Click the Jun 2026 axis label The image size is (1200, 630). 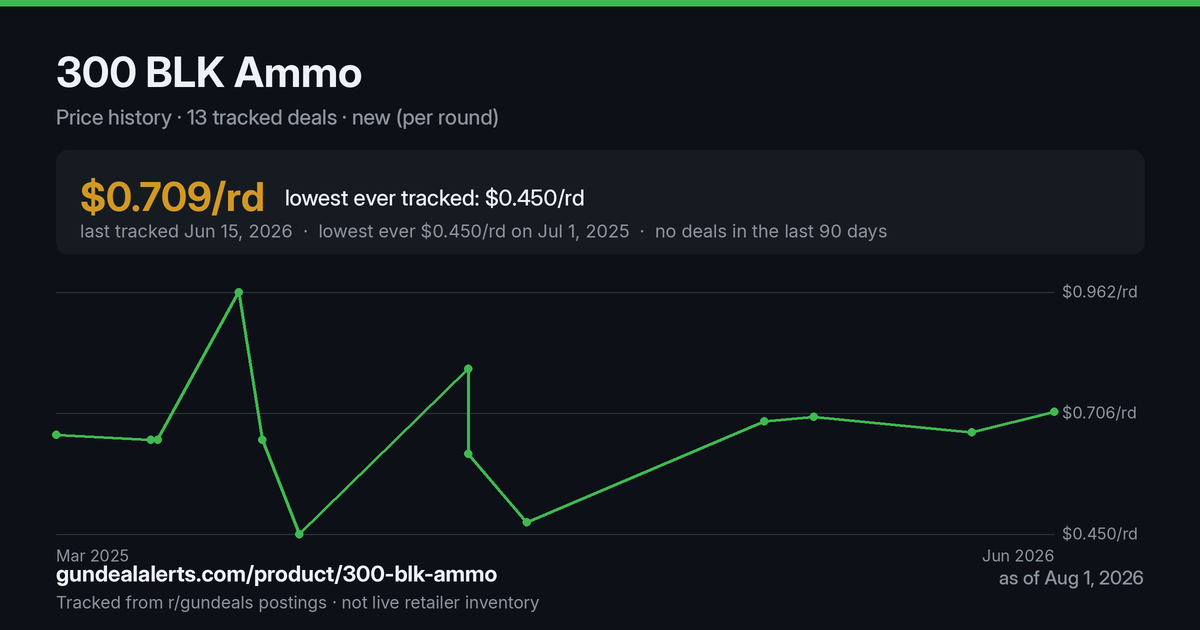point(1019,555)
